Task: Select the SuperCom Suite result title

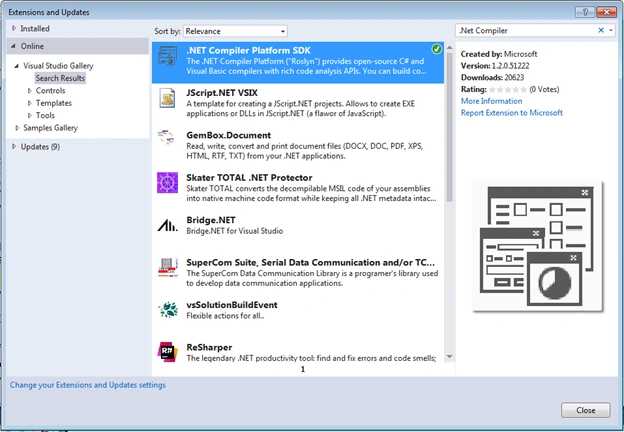Action: click(x=310, y=262)
